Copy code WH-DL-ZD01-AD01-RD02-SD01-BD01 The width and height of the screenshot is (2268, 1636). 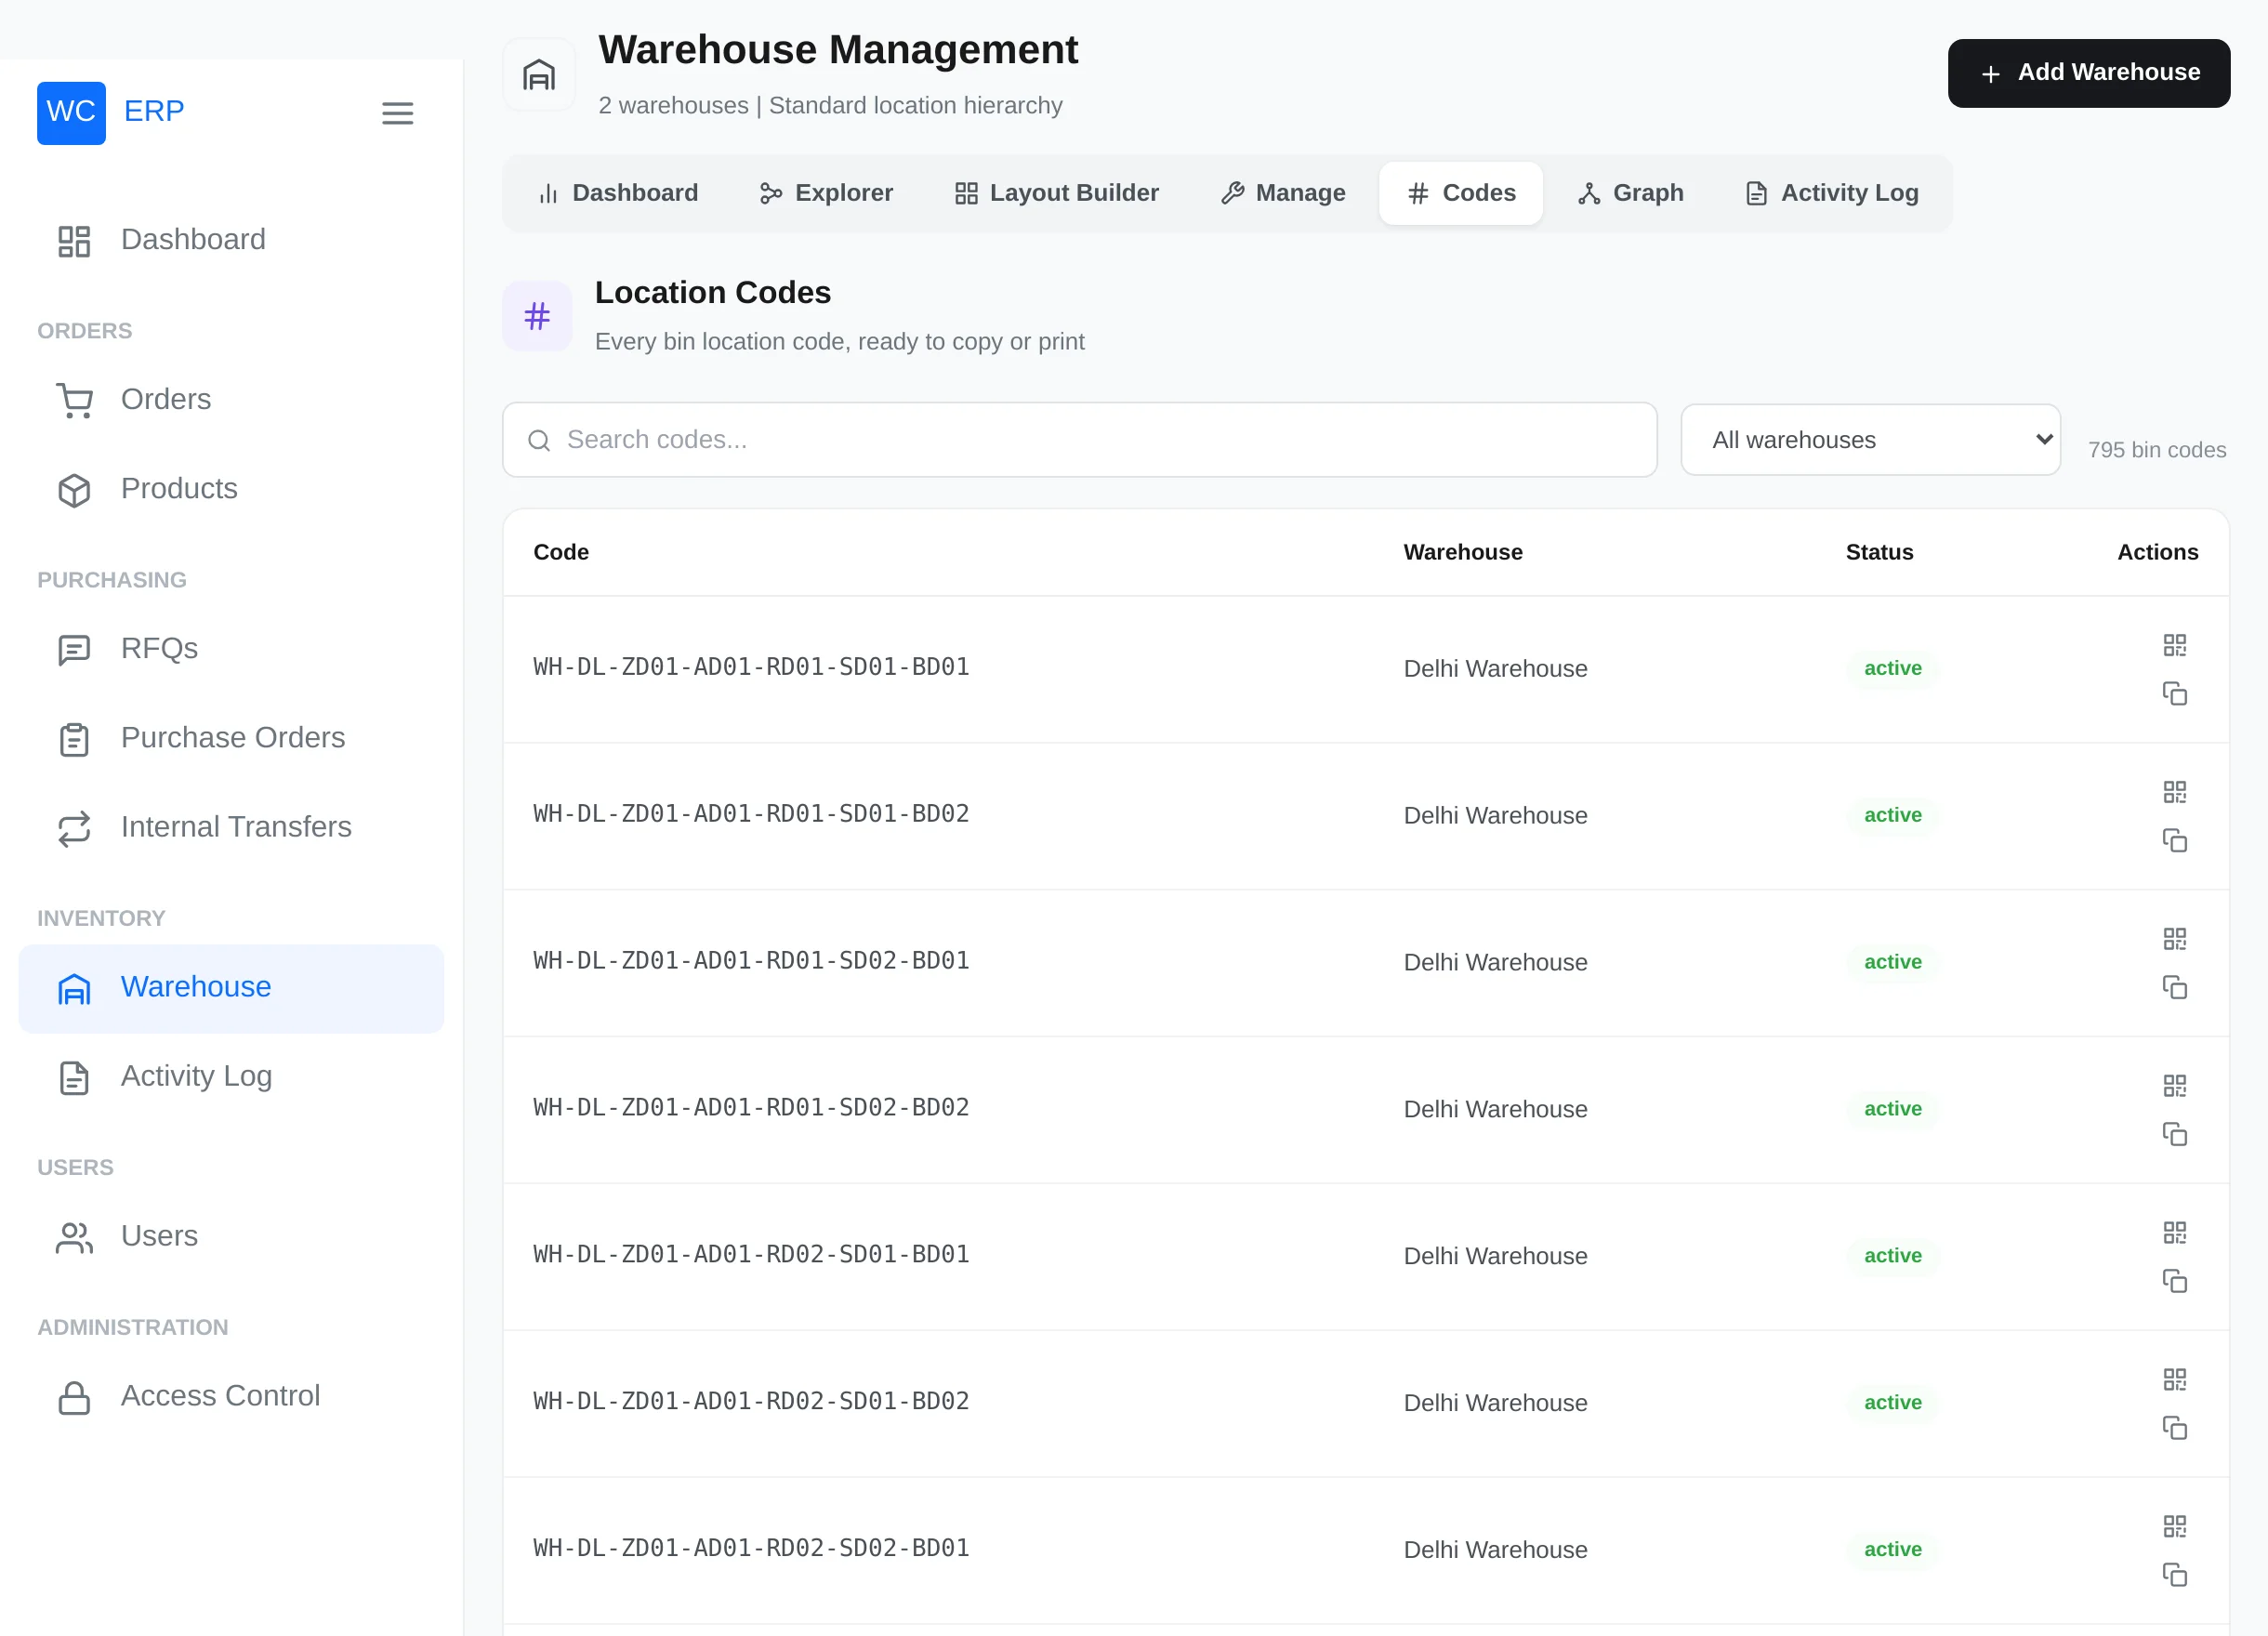pyautogui.click(x=2174, y=1282)
